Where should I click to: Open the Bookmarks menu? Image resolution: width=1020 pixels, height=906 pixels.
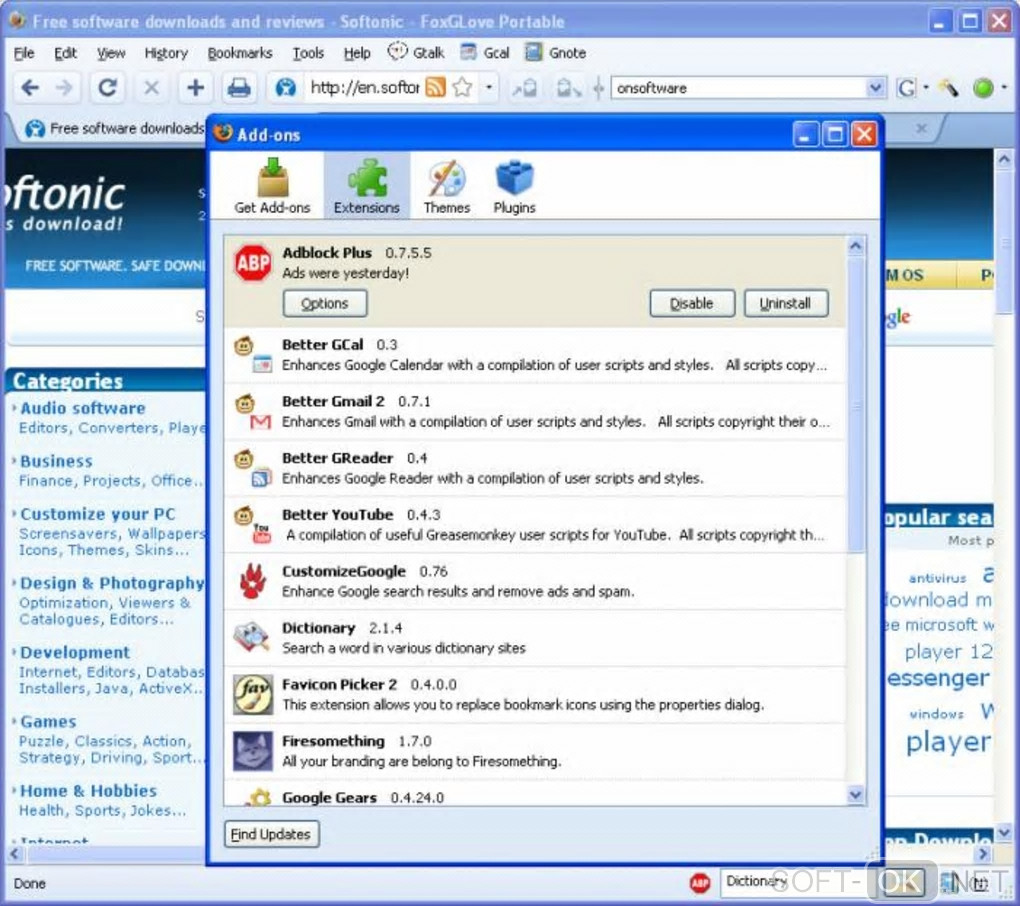(239, 53)
